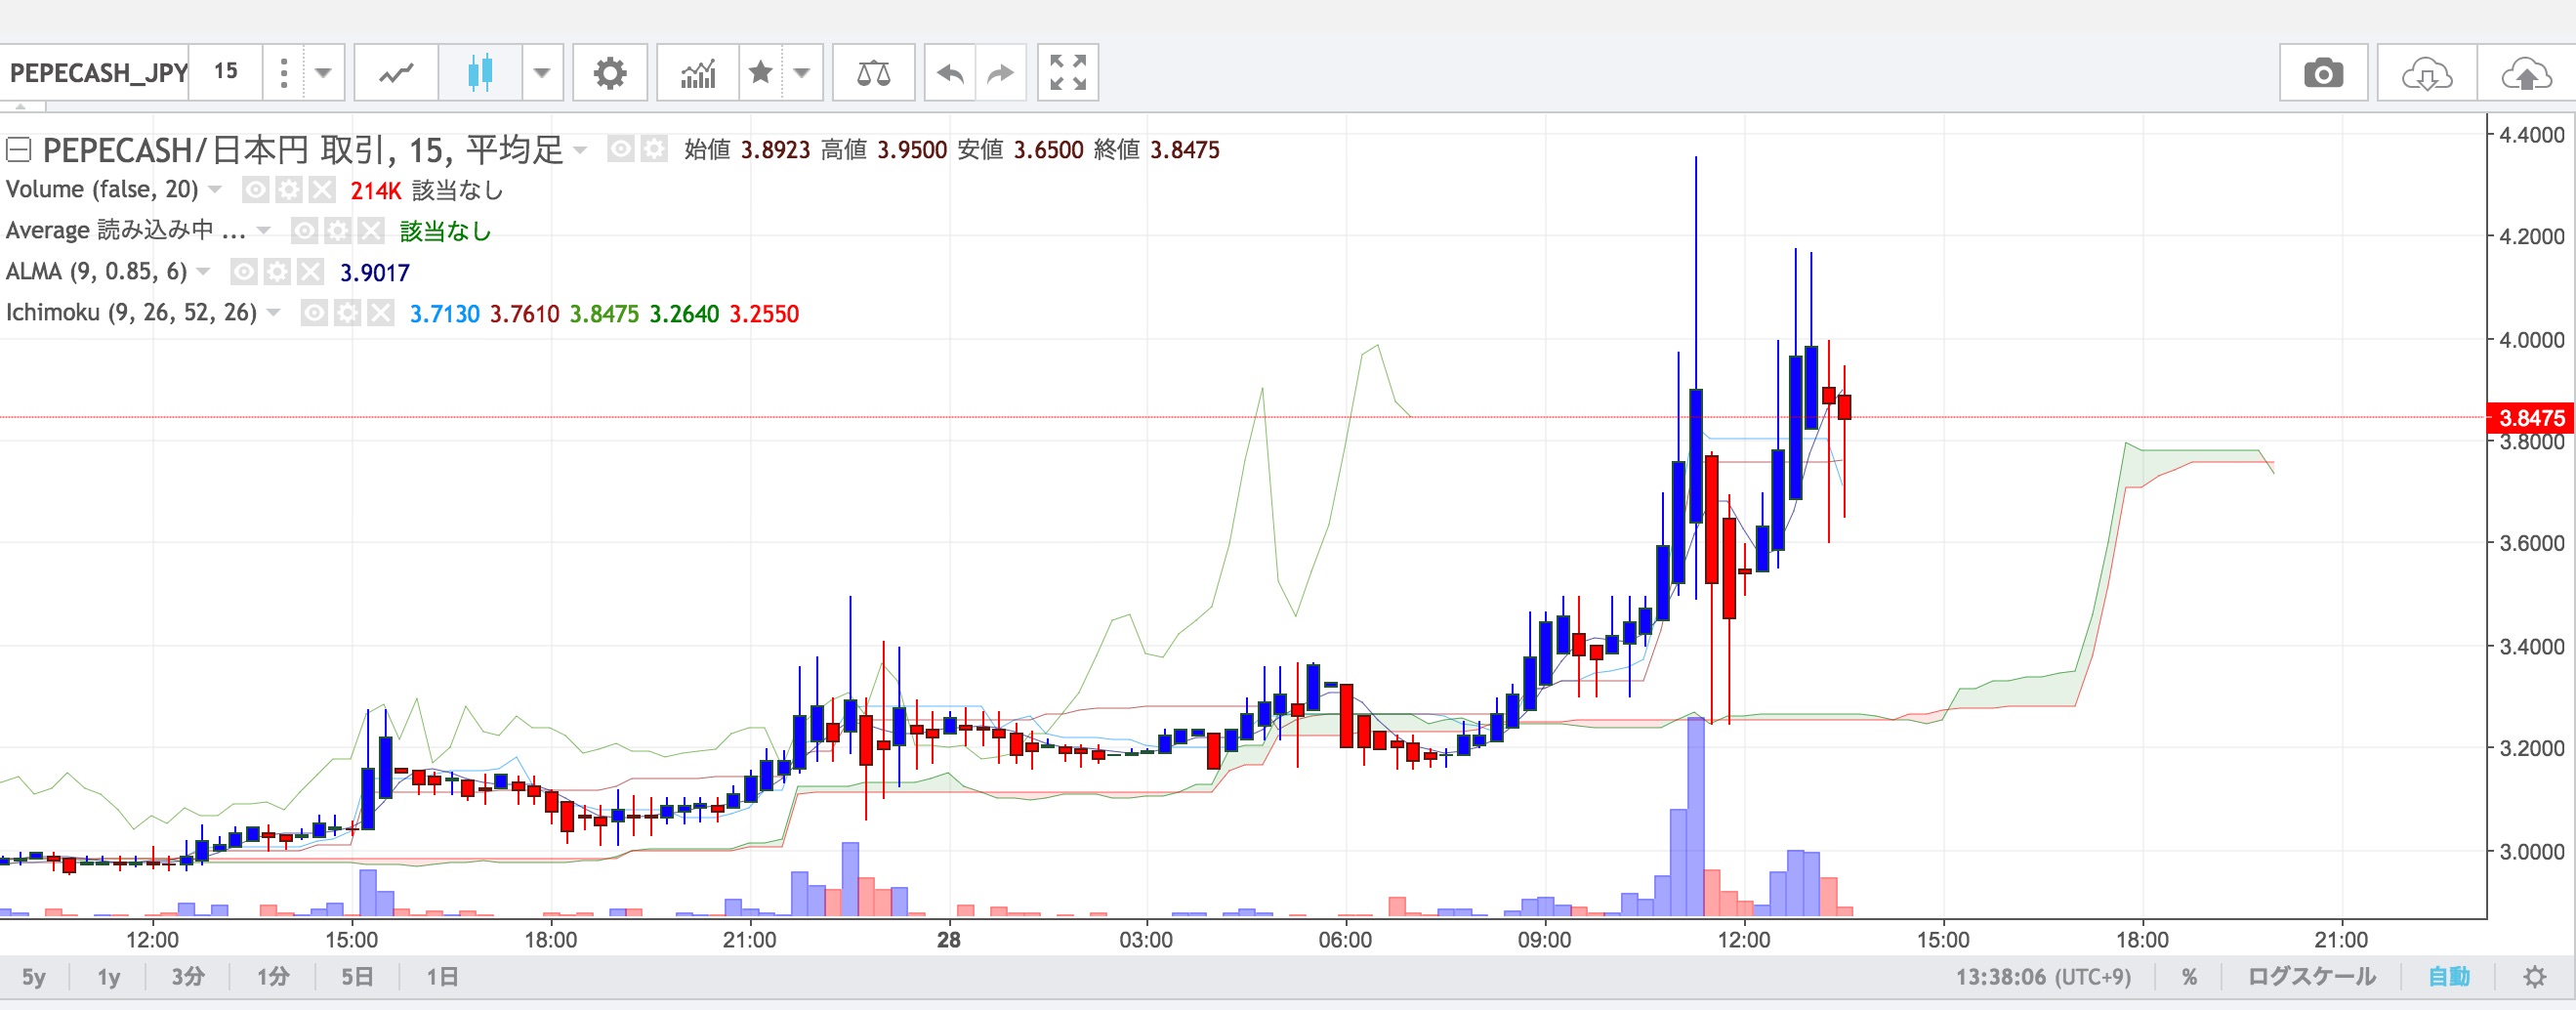The image size is (2576, 1010).
Task: Click the Ichimoku (9, 26, 52, 26) legend title
Action: click(132, 313)
